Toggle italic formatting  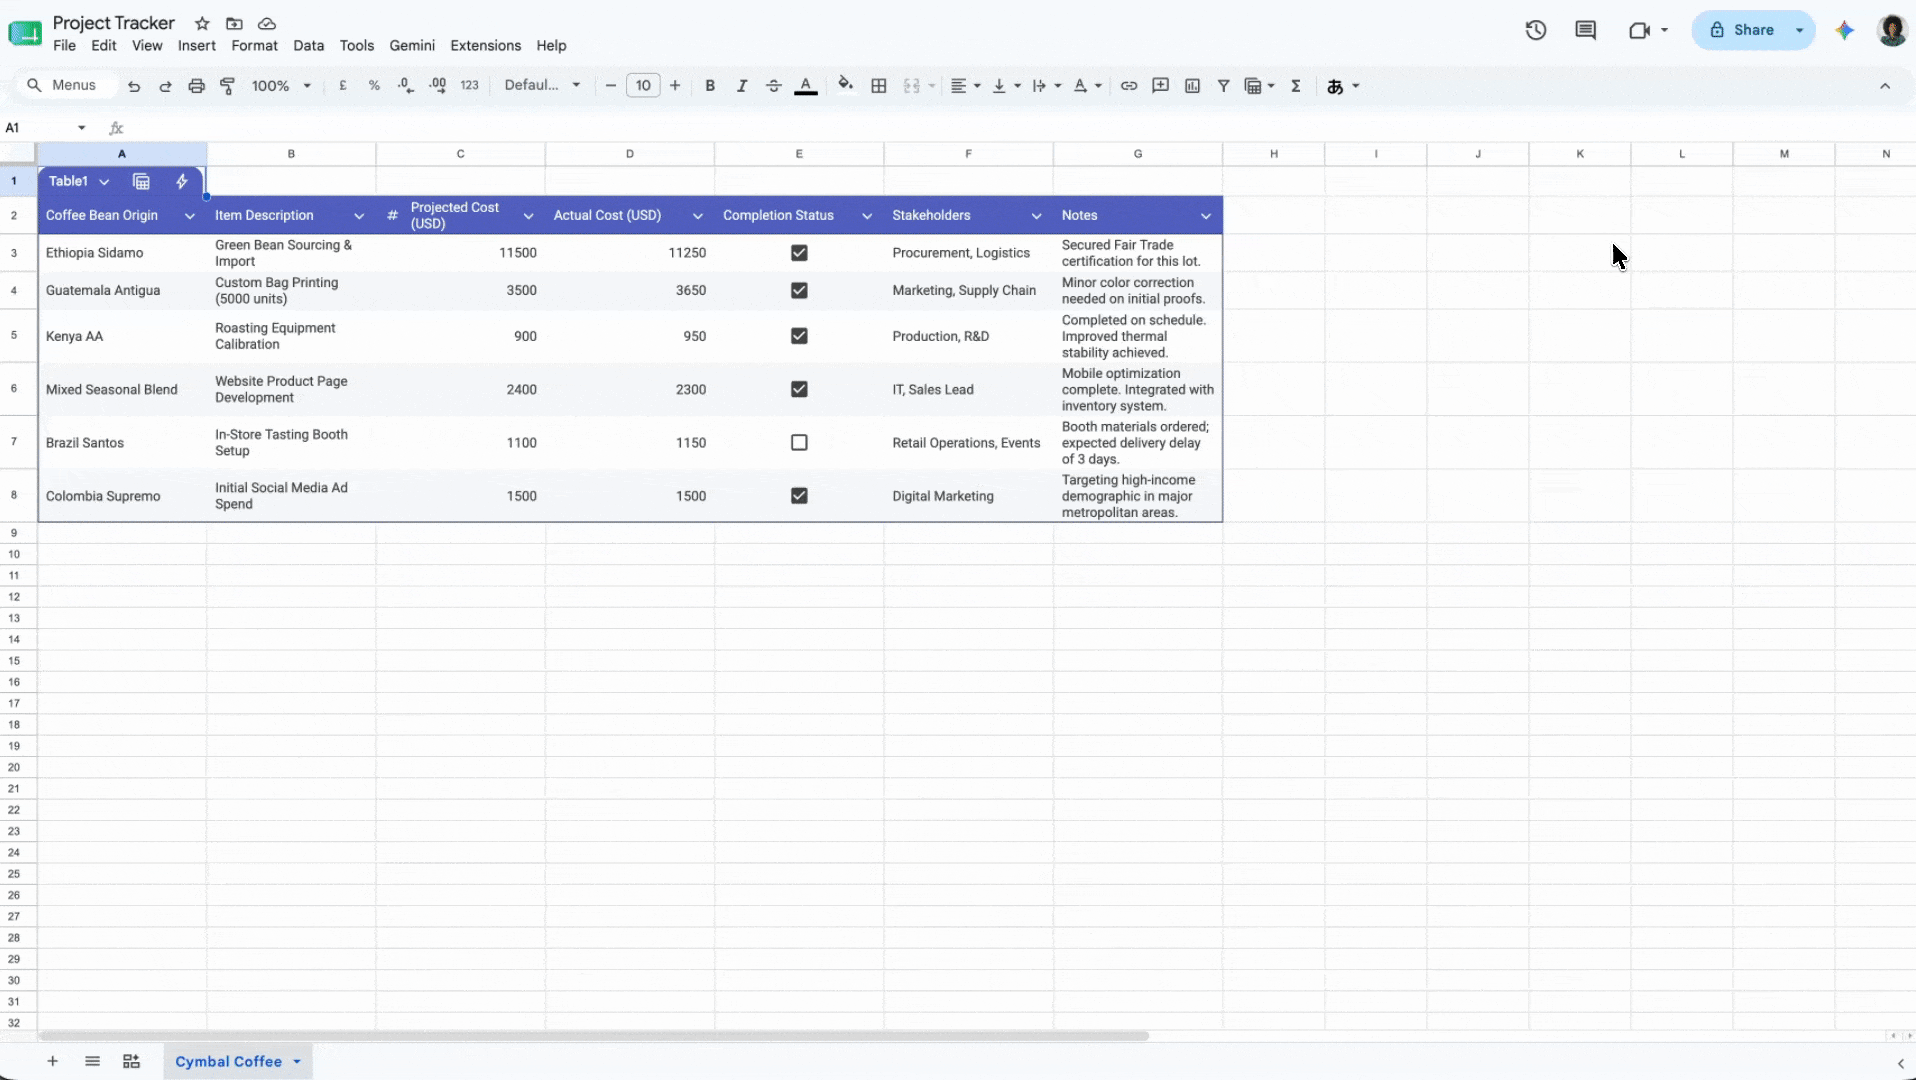(742, 86)
